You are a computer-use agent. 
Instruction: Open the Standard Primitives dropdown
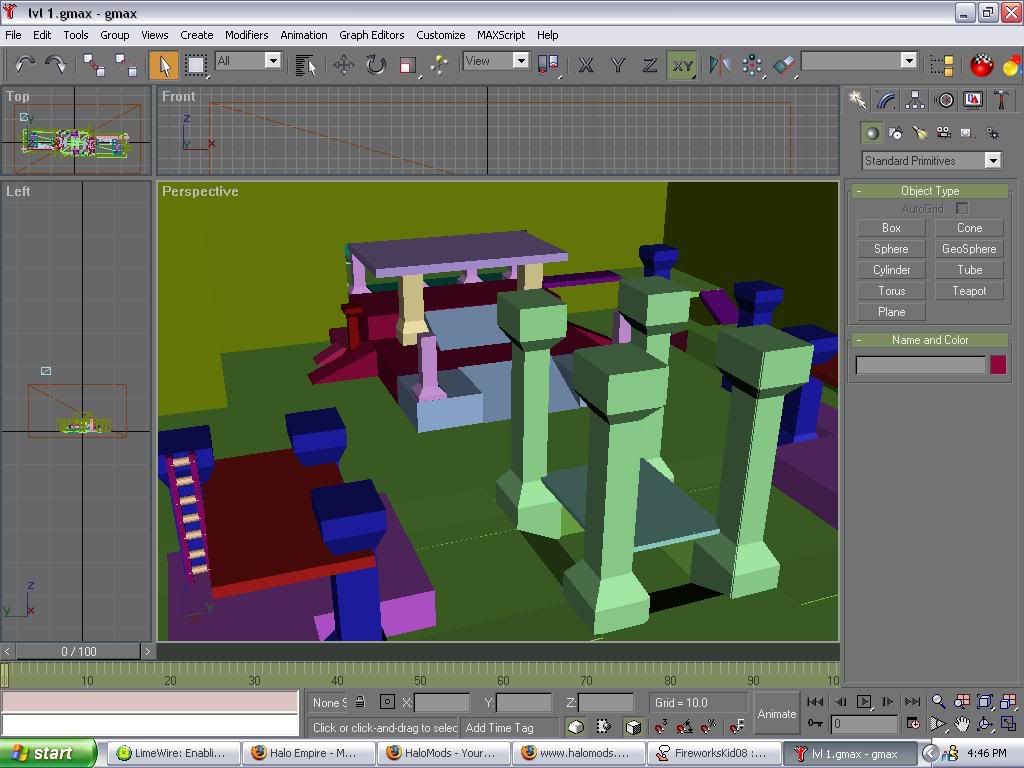(x=932, y=161)
